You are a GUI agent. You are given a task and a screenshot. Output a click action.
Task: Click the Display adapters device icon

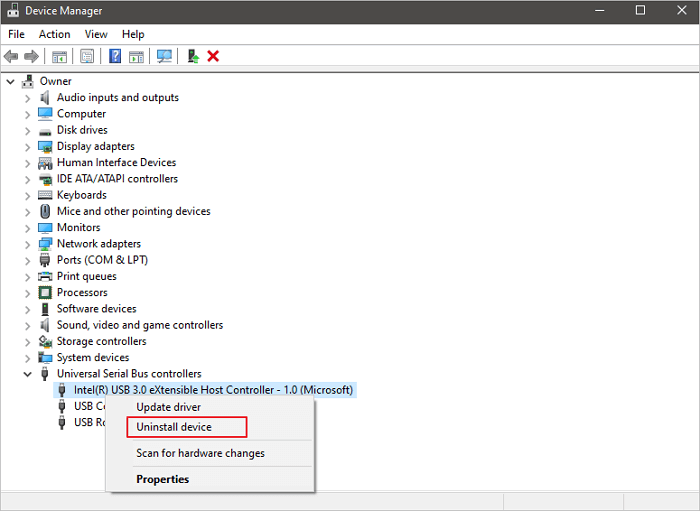(45, 146)
